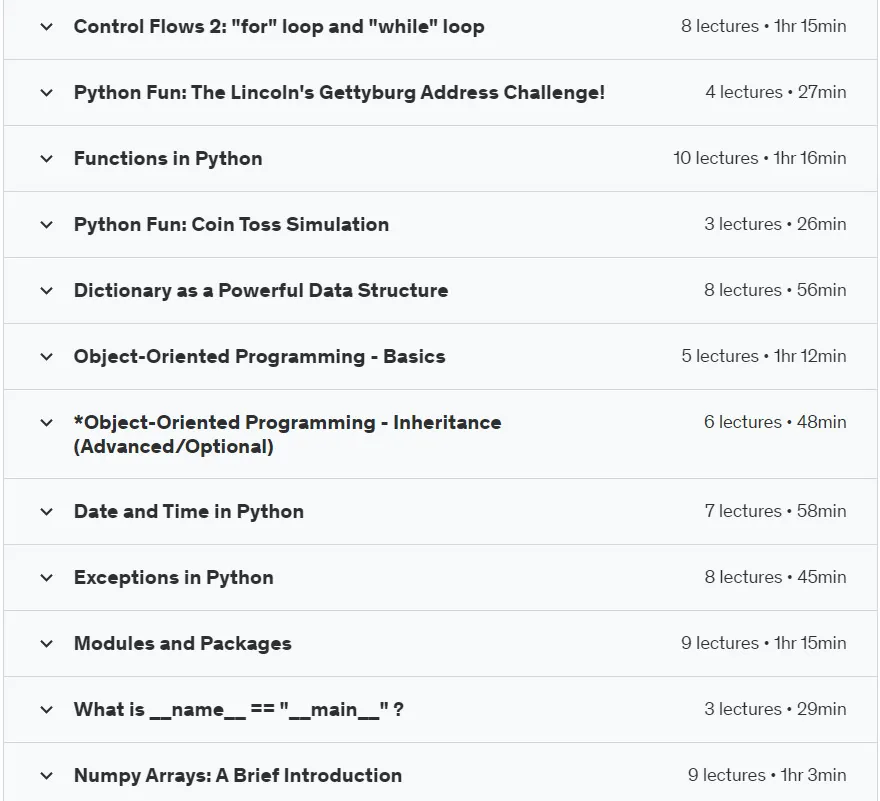The width and height of the screenshot is (880, 801).
Task: Expand the OOP Inheritance section arrow
Action: pos(47,423)
